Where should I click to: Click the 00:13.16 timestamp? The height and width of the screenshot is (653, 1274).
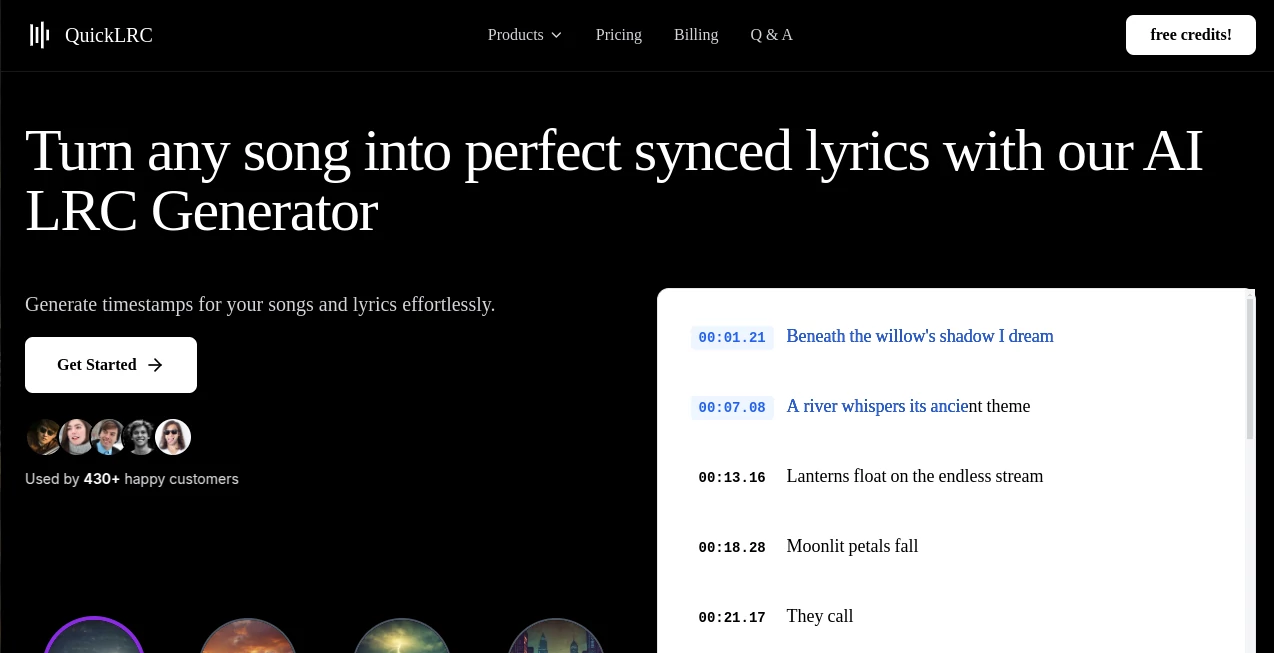click(732, 478)
